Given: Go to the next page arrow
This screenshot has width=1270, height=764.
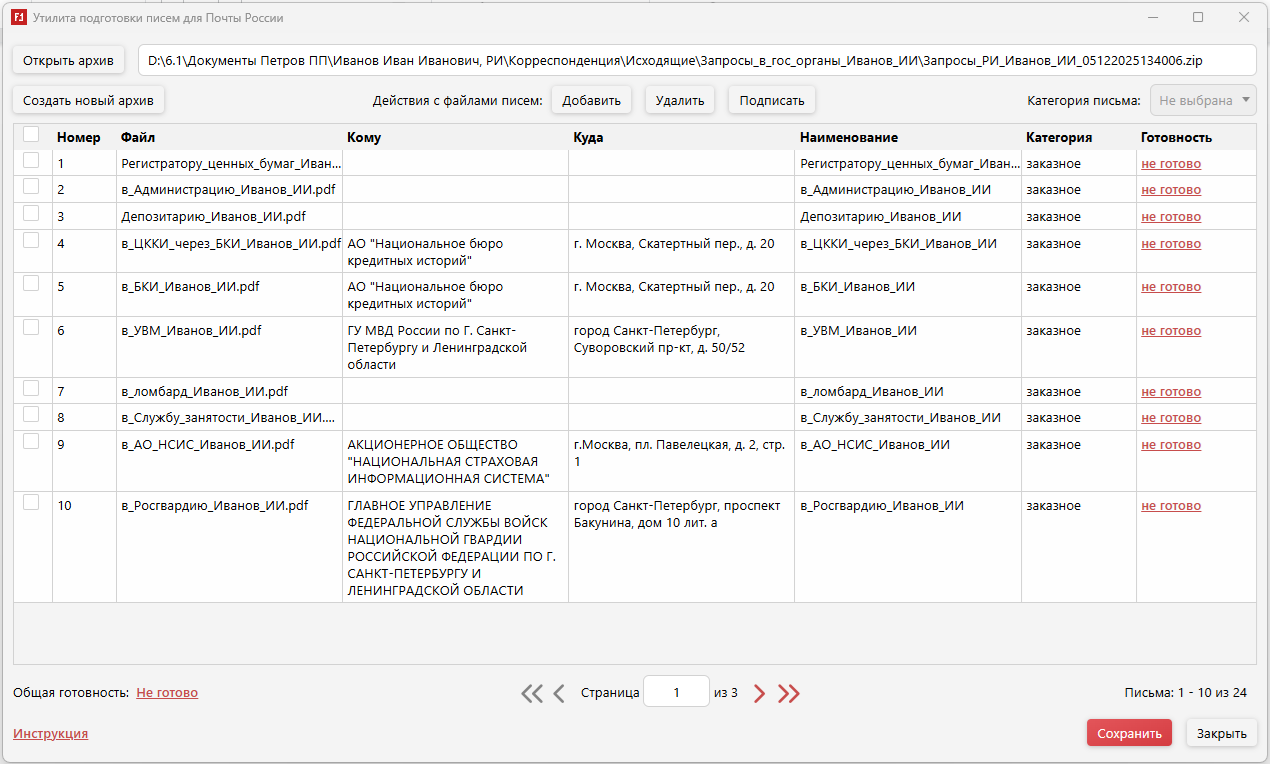Looking at the screenshot, I should coord(759,693).
